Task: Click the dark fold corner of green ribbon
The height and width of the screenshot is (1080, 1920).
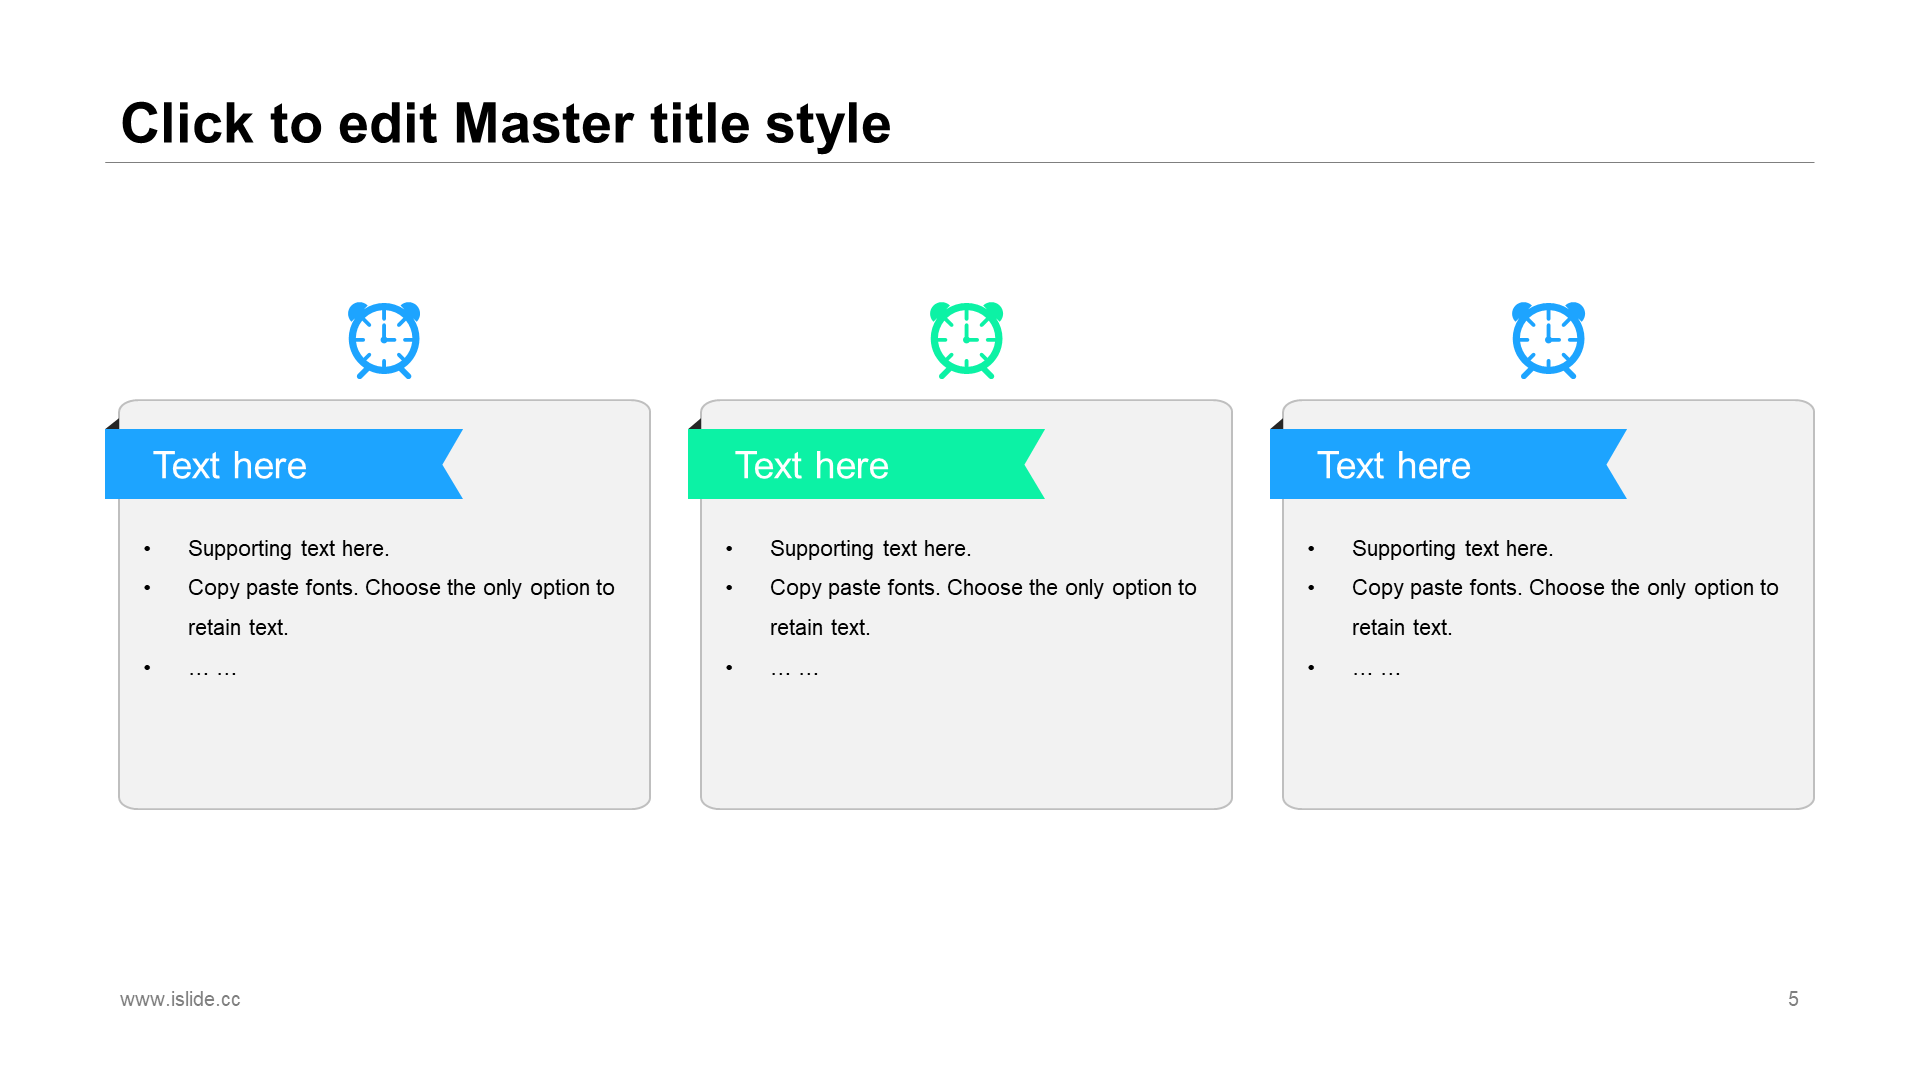Action: 695,424
